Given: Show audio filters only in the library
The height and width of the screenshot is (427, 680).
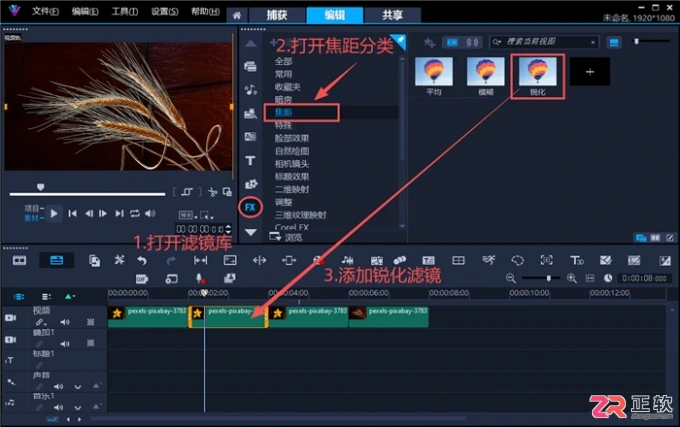Looking at the screenshot, I should 472,42.
